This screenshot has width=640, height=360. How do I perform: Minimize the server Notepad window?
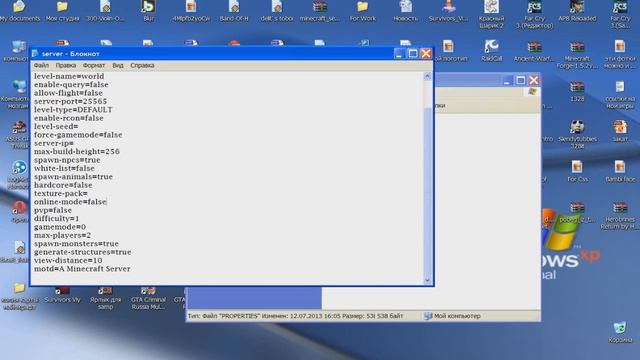tap(400, 53)
